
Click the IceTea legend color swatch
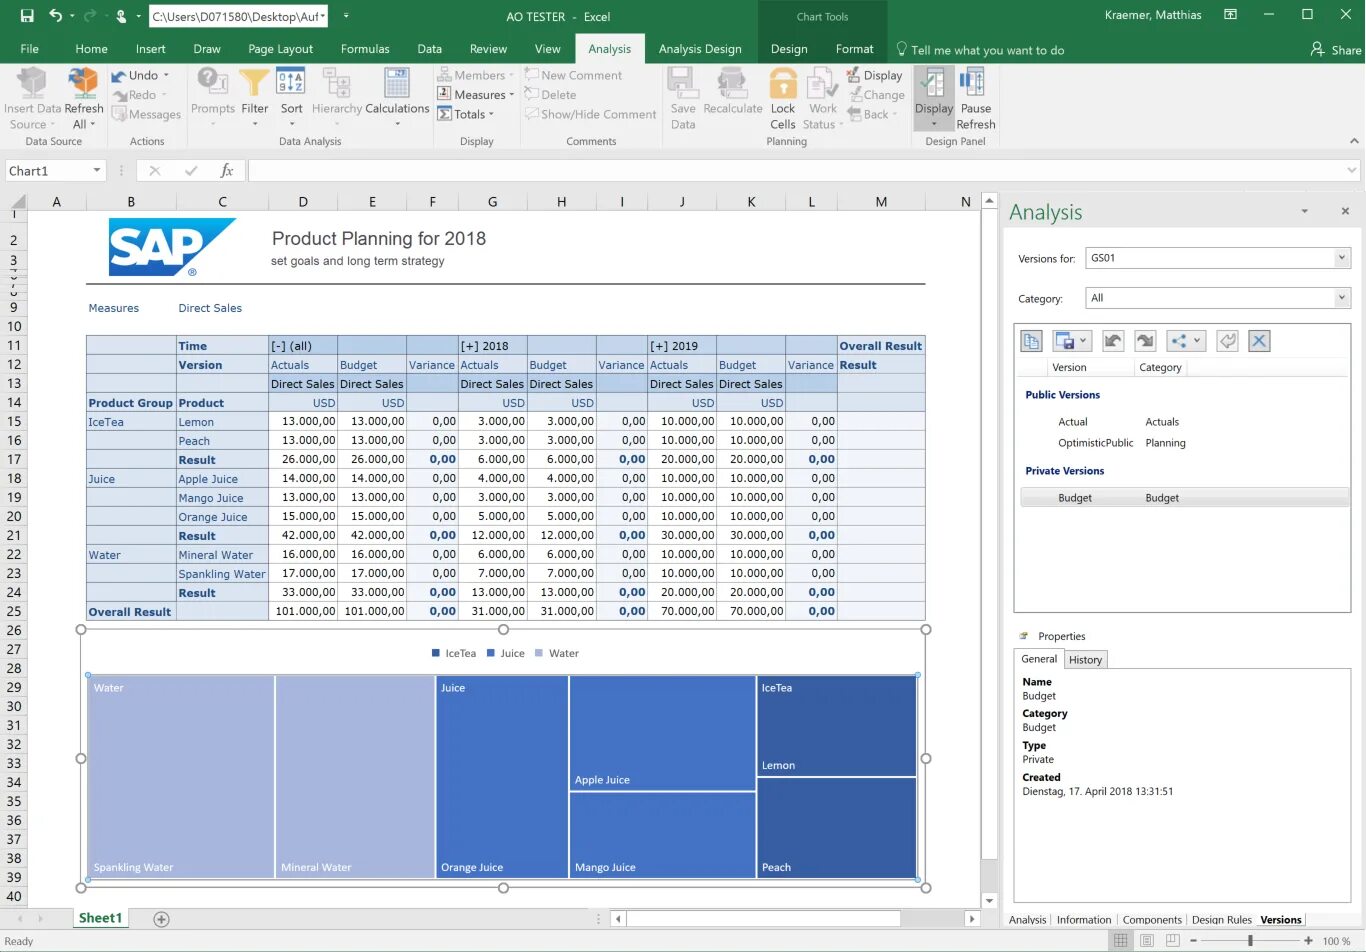pyautogui.click(x=436, y=653)
